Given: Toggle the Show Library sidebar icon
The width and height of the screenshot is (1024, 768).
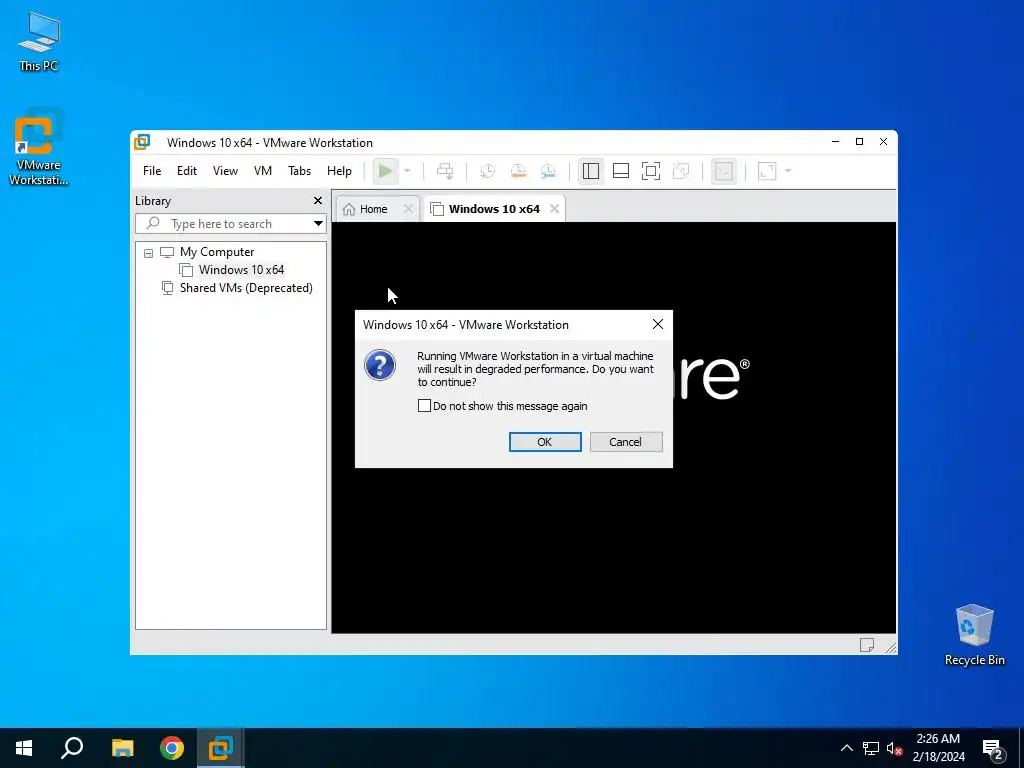Looking at the screenshot, I should (590, 171).
